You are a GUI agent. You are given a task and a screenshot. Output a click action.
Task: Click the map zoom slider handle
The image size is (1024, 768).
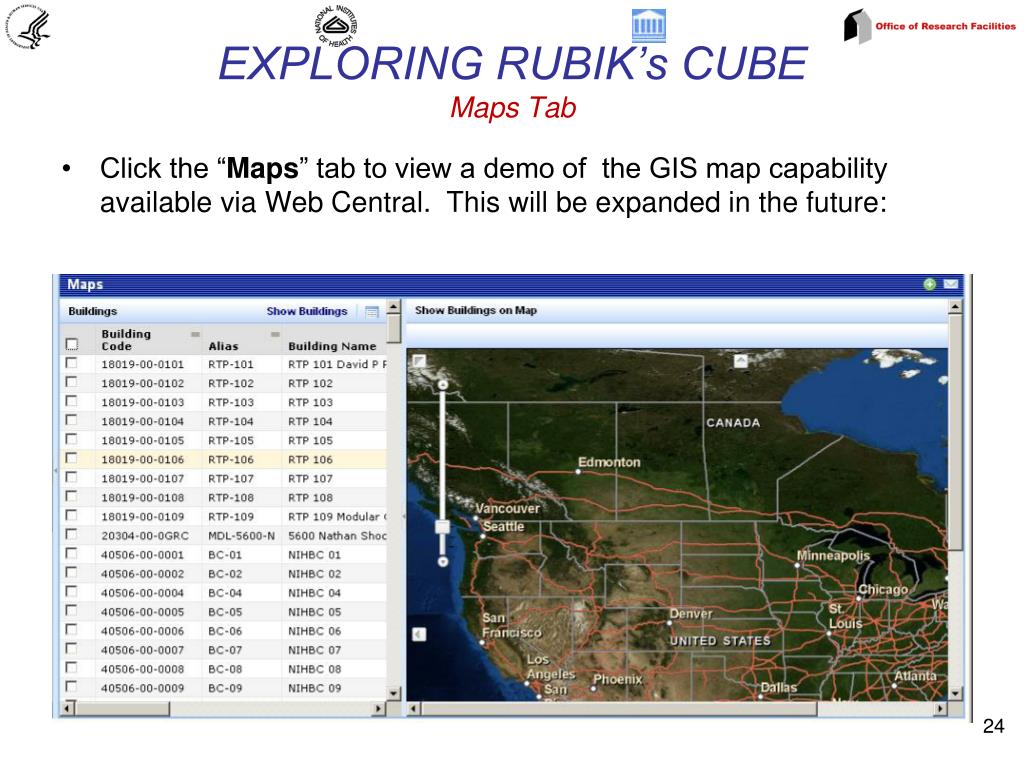443,526
